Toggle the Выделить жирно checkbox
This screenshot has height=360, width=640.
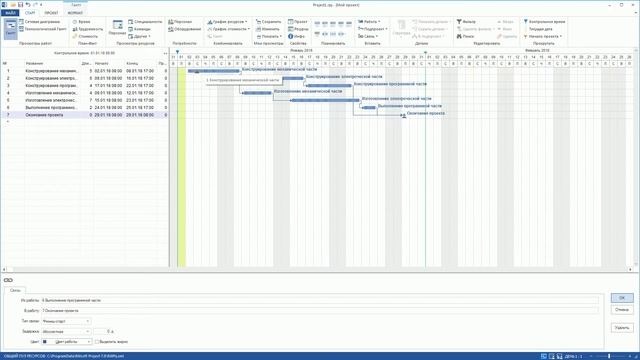point(97,342)
